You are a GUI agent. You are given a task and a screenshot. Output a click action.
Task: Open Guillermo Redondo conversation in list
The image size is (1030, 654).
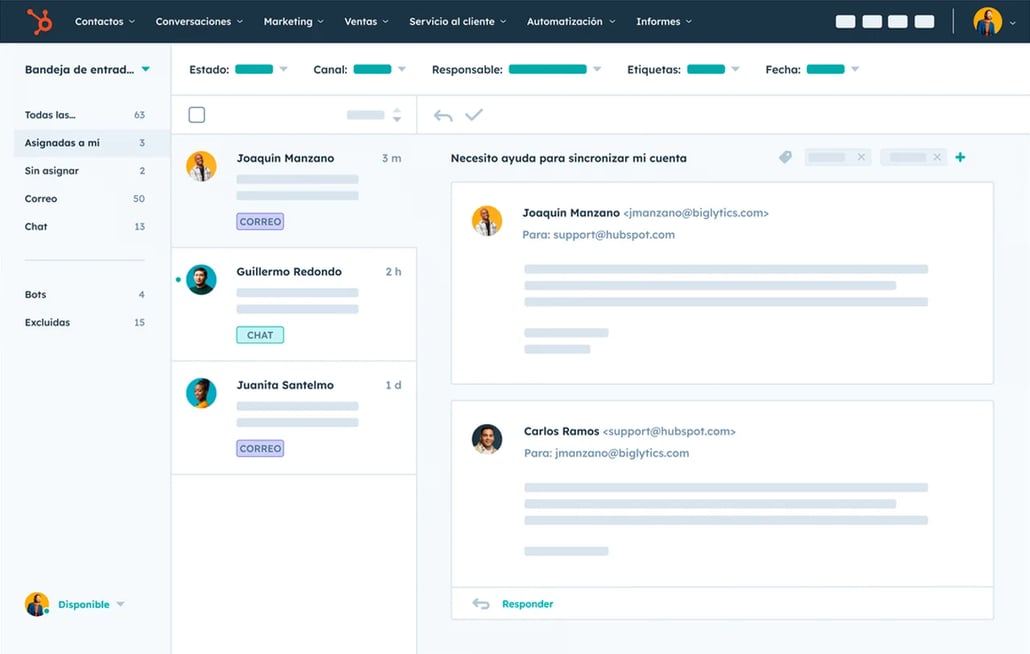[x=294, y=305]
